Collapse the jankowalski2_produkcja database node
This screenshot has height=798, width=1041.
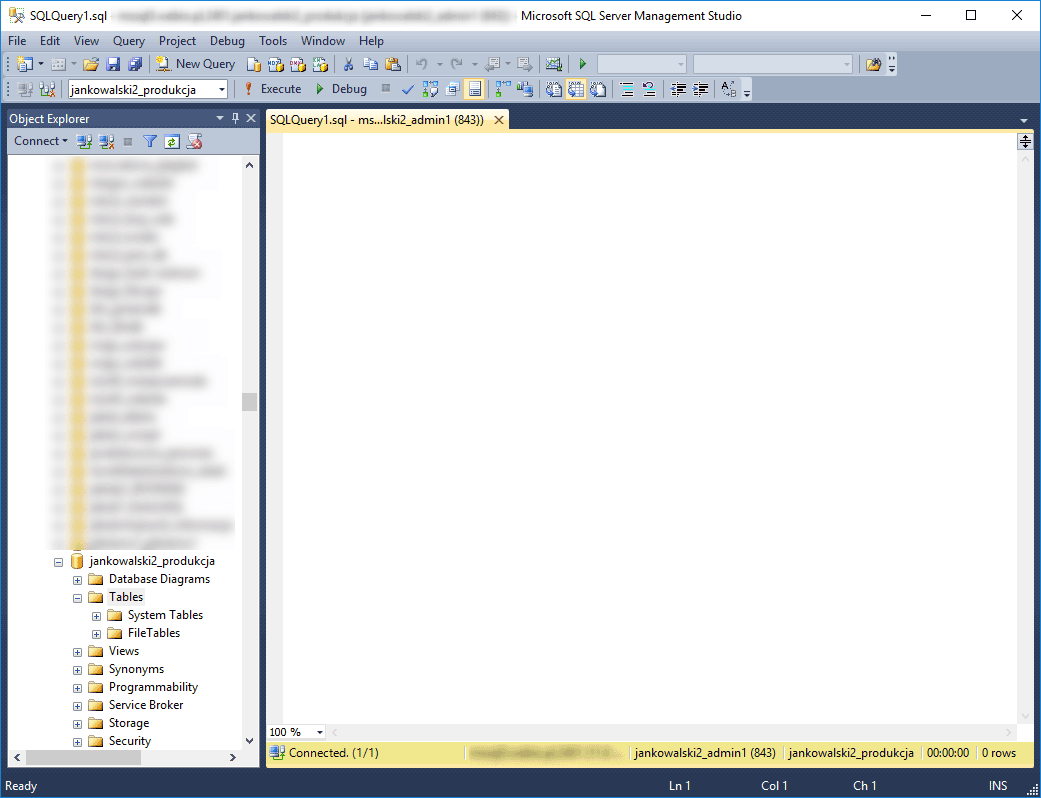coord(58,562)
